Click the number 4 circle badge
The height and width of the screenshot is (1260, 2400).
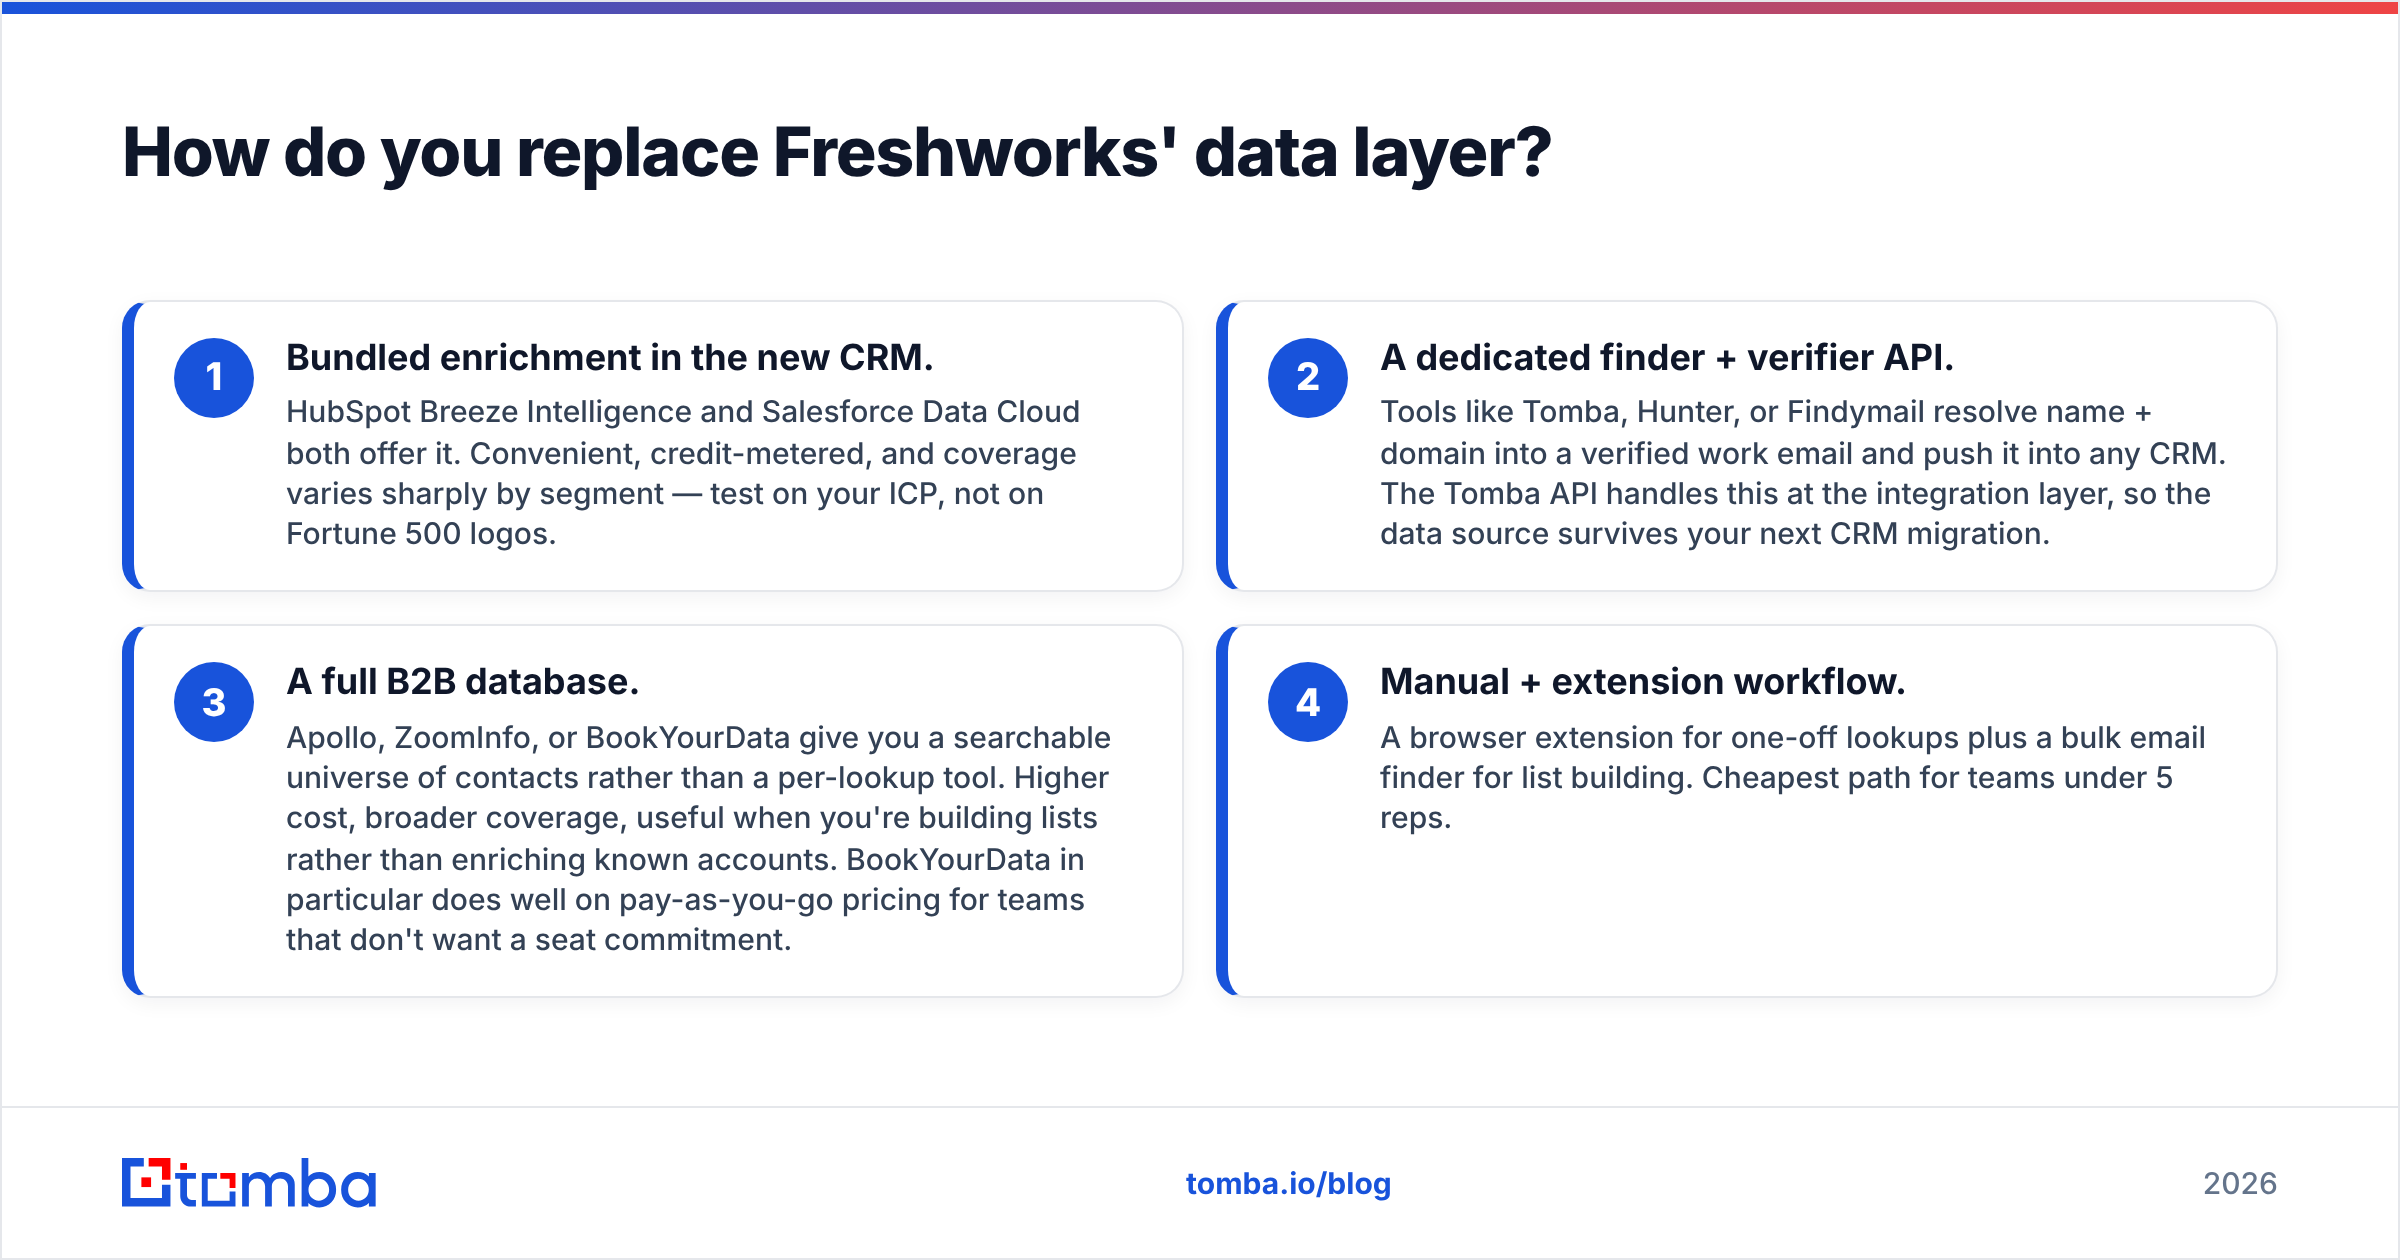tap(1308, 702)
